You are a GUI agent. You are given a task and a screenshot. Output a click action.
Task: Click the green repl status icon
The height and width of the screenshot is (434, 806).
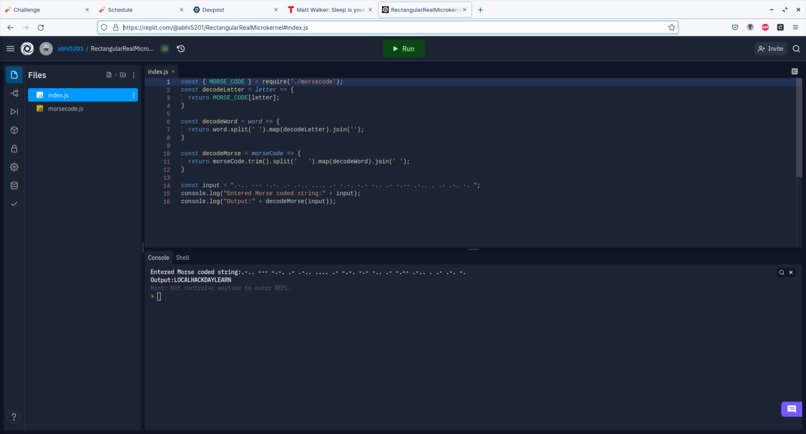164,49
